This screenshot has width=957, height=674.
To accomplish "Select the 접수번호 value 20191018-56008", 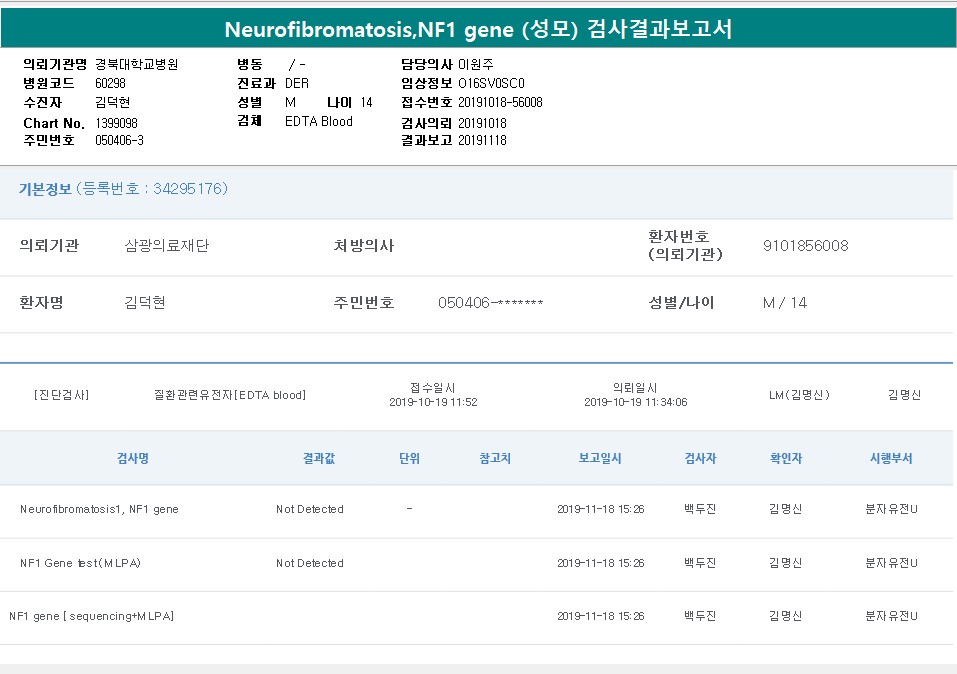I will pyautogui.click(x=500, y=102).
